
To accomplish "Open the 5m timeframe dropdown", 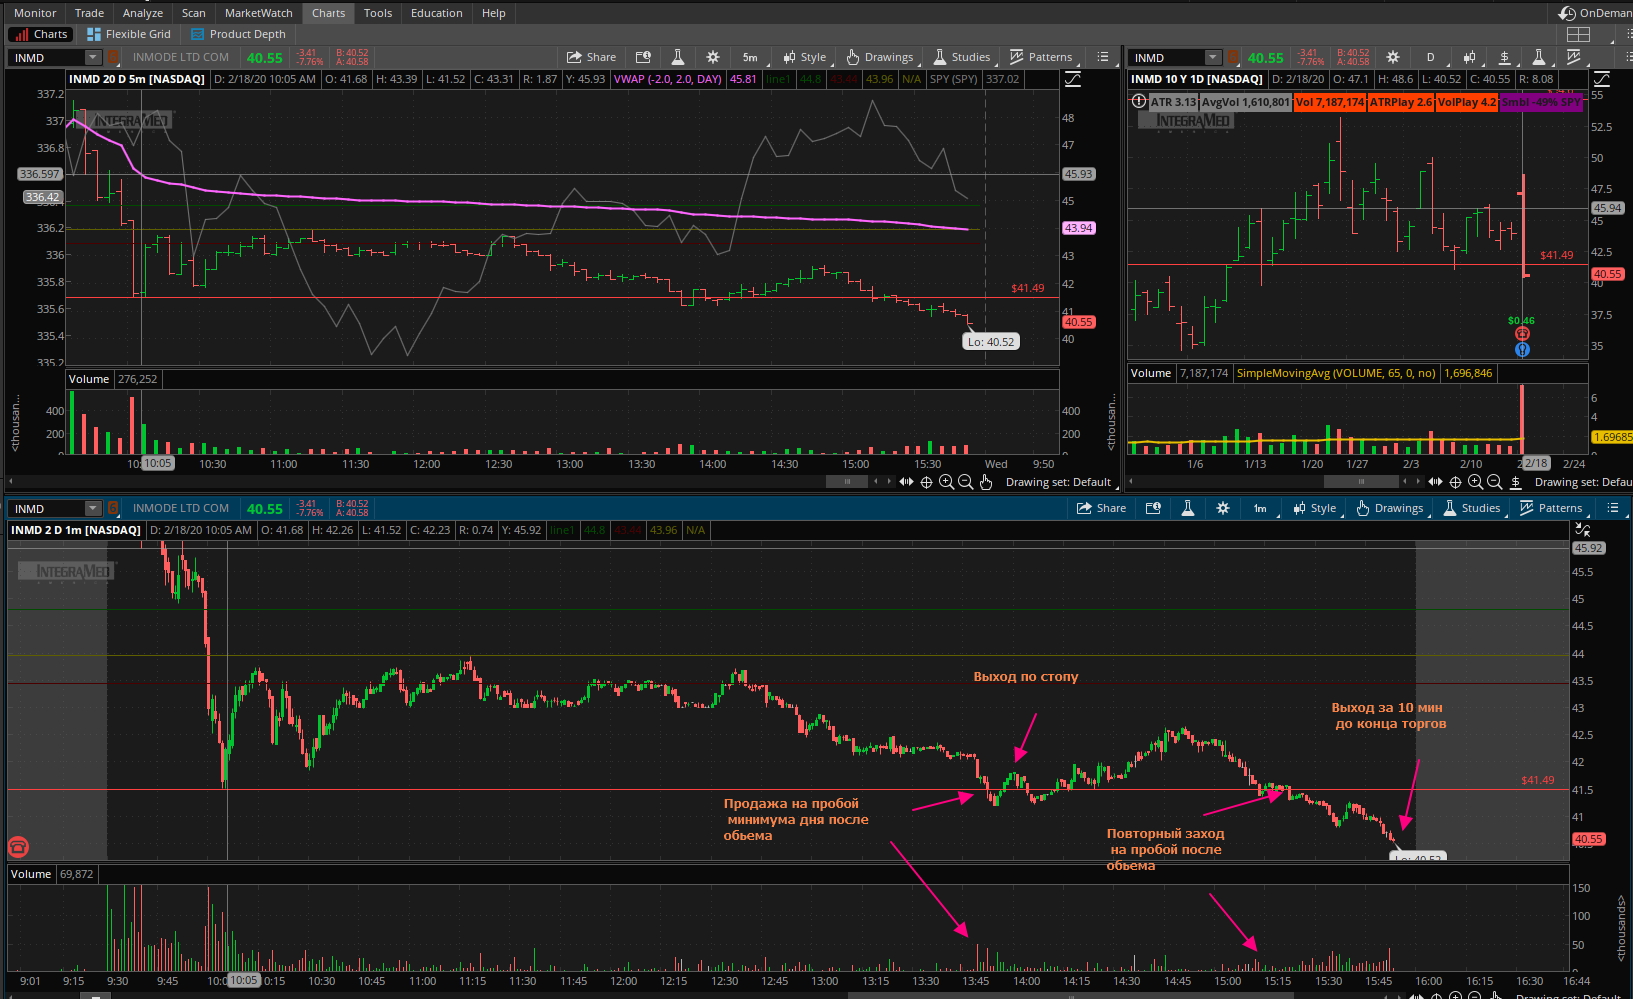I will click(750, 57).
